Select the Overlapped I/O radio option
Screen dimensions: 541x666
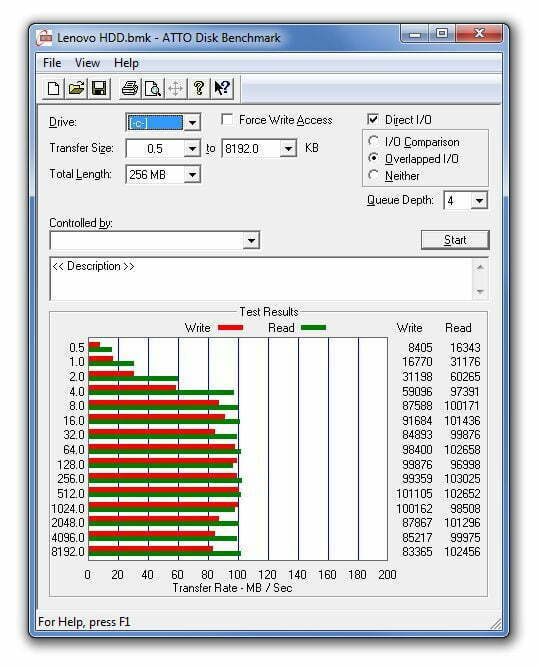[x=373, y=158]
